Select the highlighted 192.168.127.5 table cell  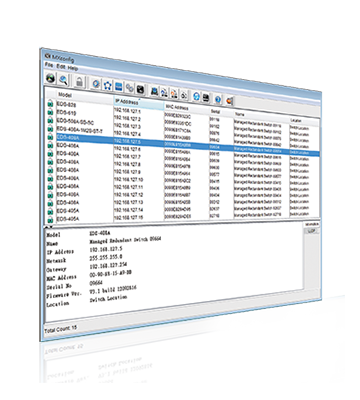[139, 142]
